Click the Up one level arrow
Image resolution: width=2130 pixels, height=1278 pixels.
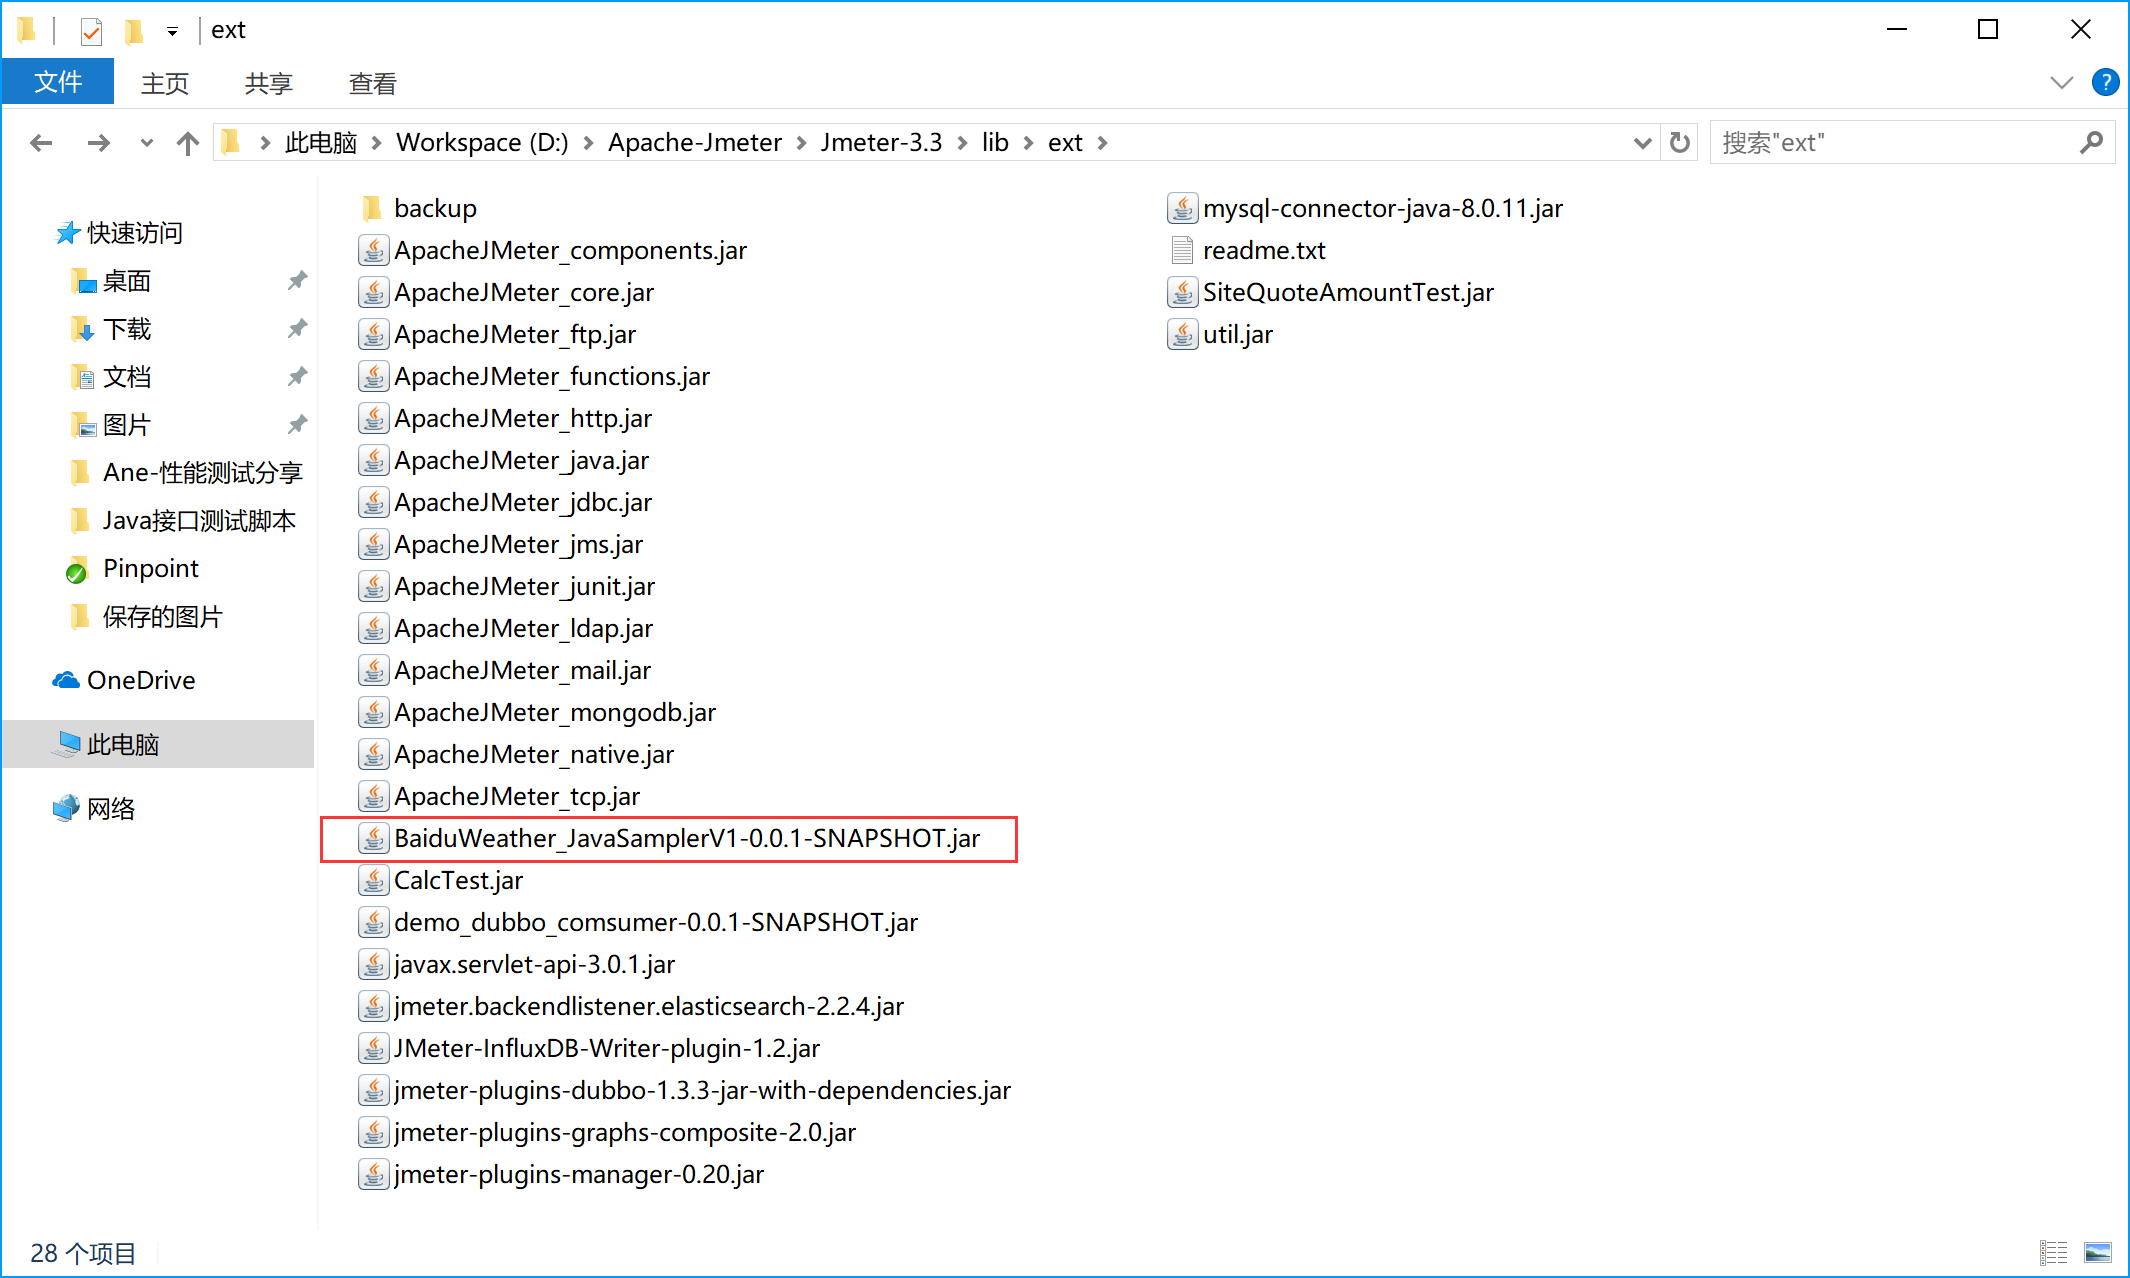[187, 143]
